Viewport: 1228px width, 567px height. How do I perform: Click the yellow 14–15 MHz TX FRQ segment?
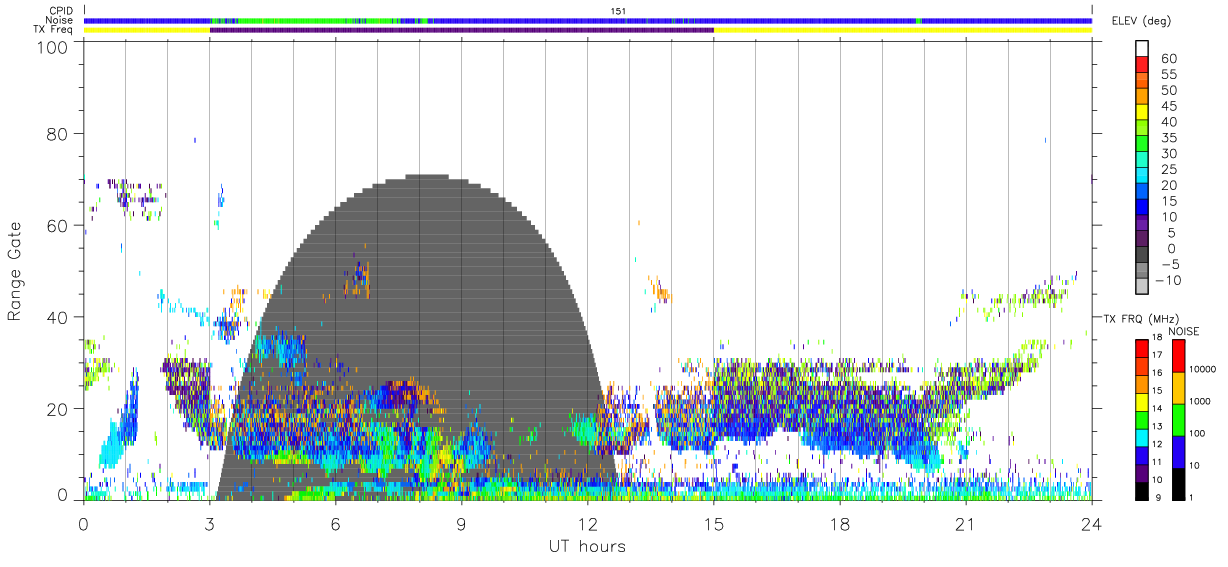click(x=1141, y=401)
